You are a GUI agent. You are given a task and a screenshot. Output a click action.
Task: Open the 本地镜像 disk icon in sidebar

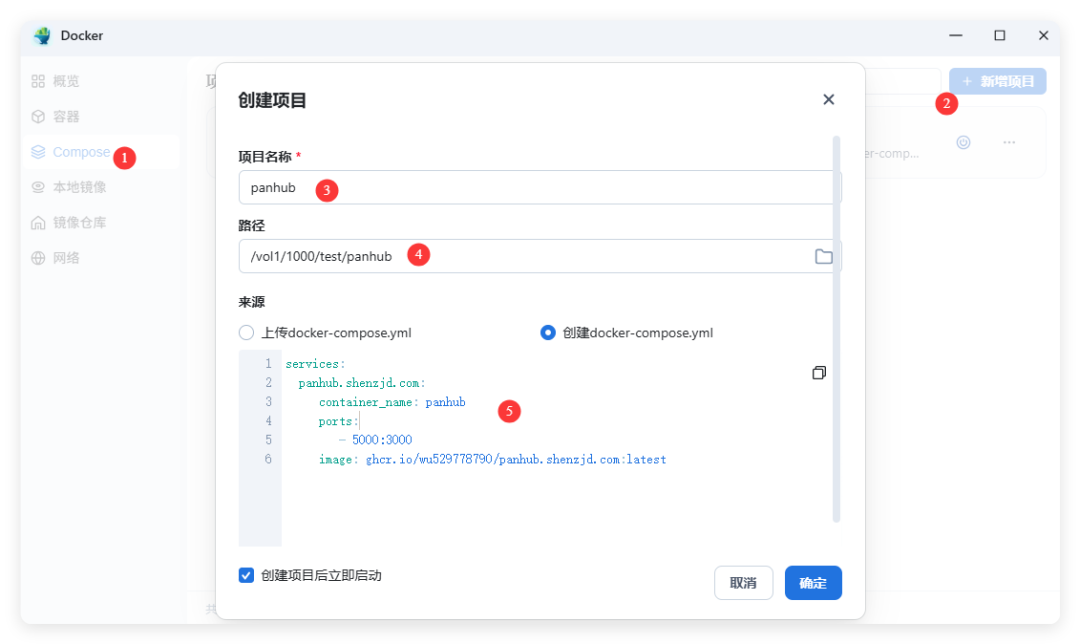point(38,187)
